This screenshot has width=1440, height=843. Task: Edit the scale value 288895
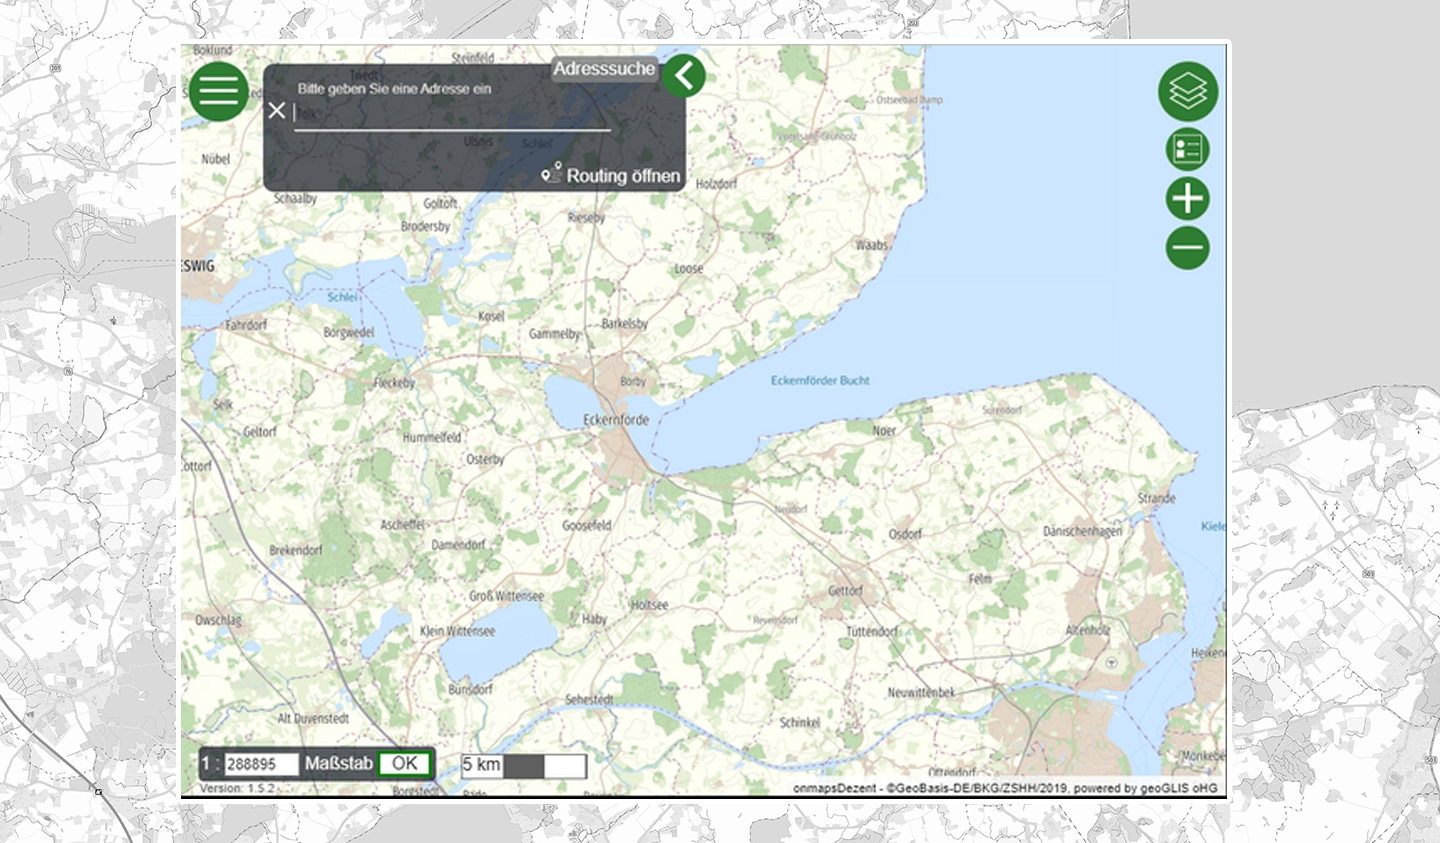point(260,764)
